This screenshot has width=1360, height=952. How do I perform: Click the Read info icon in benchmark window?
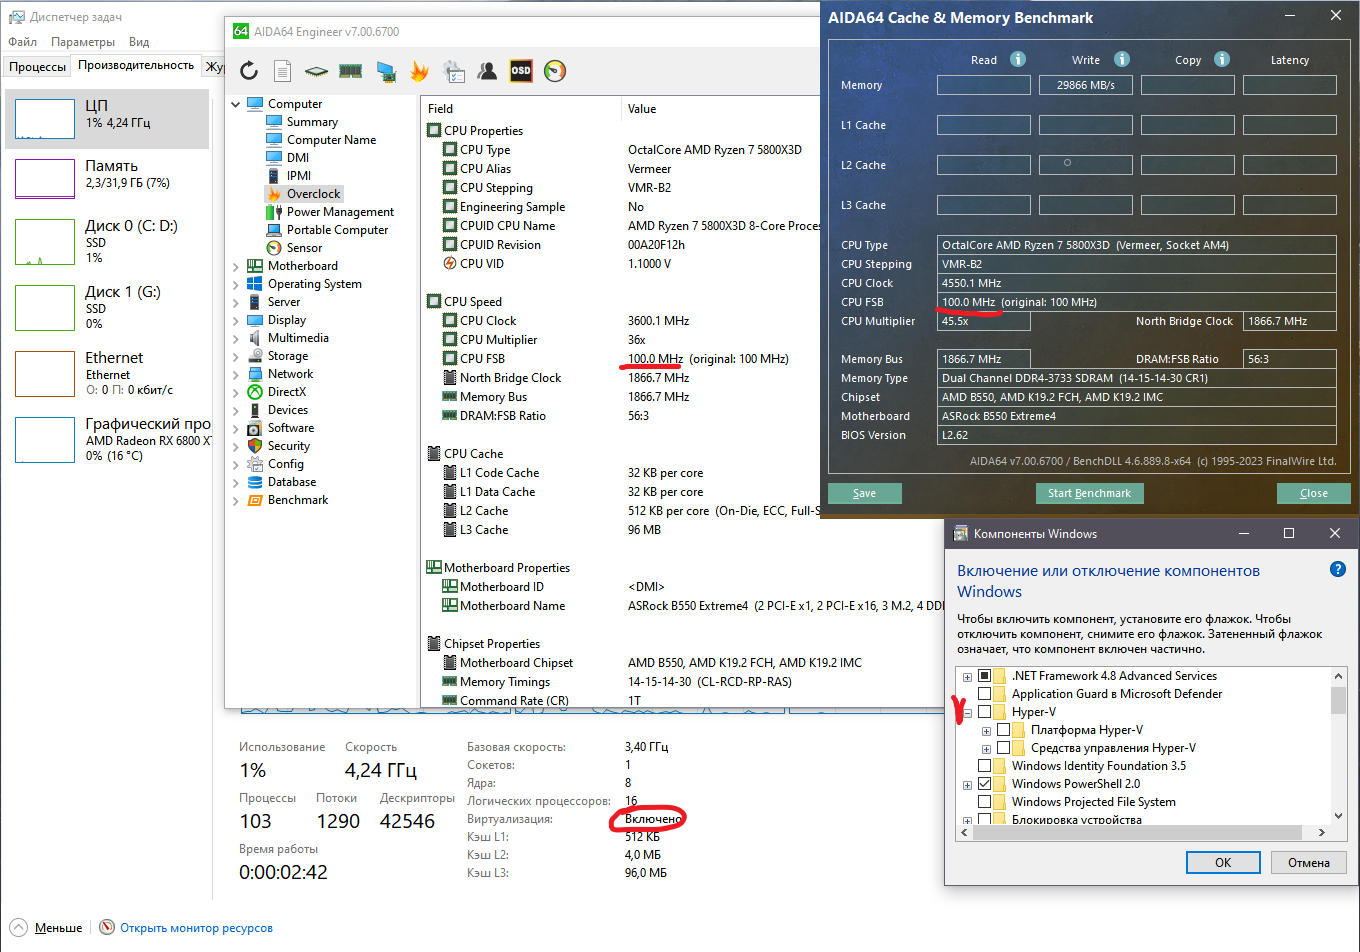1018,59
